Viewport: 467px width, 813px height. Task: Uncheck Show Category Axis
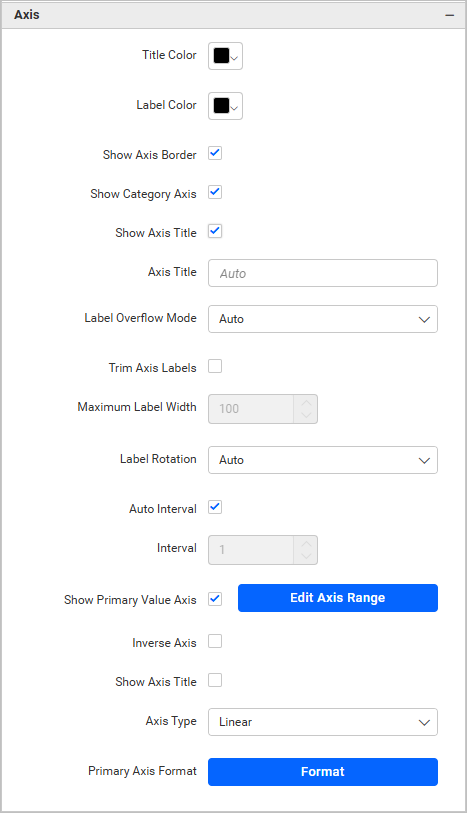click(215, 192)
